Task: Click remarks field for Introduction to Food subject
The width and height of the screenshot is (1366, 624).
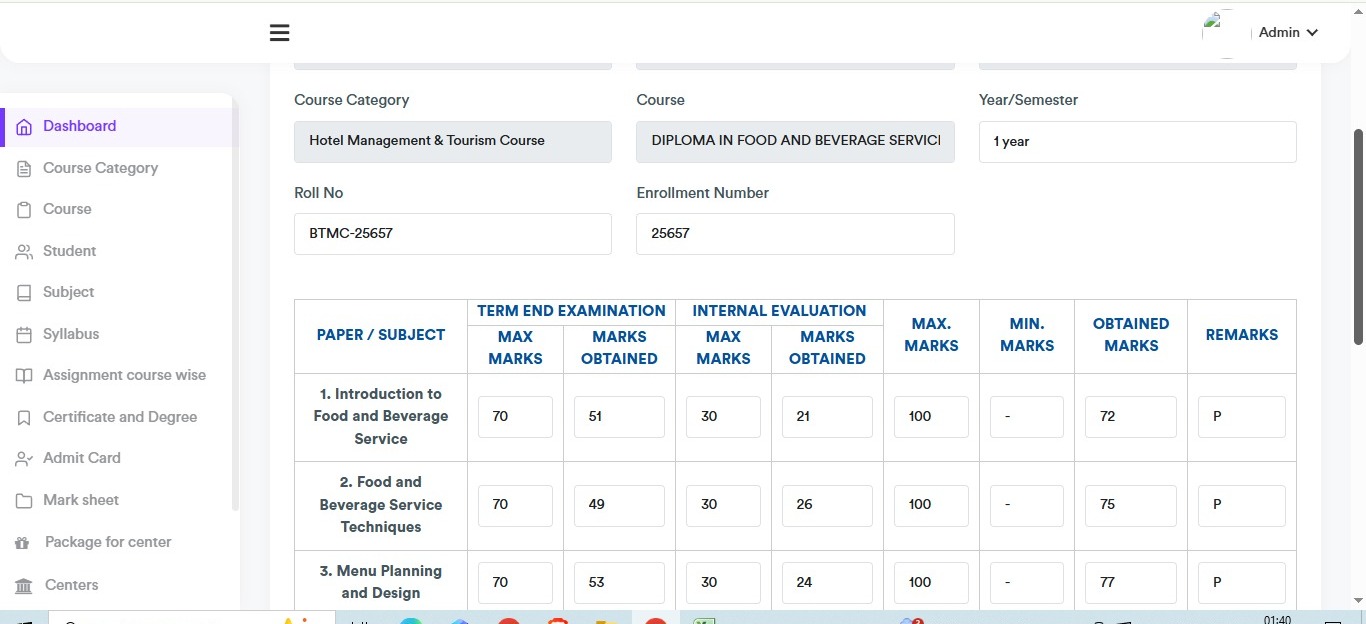Action: [x=1242, y=417]
